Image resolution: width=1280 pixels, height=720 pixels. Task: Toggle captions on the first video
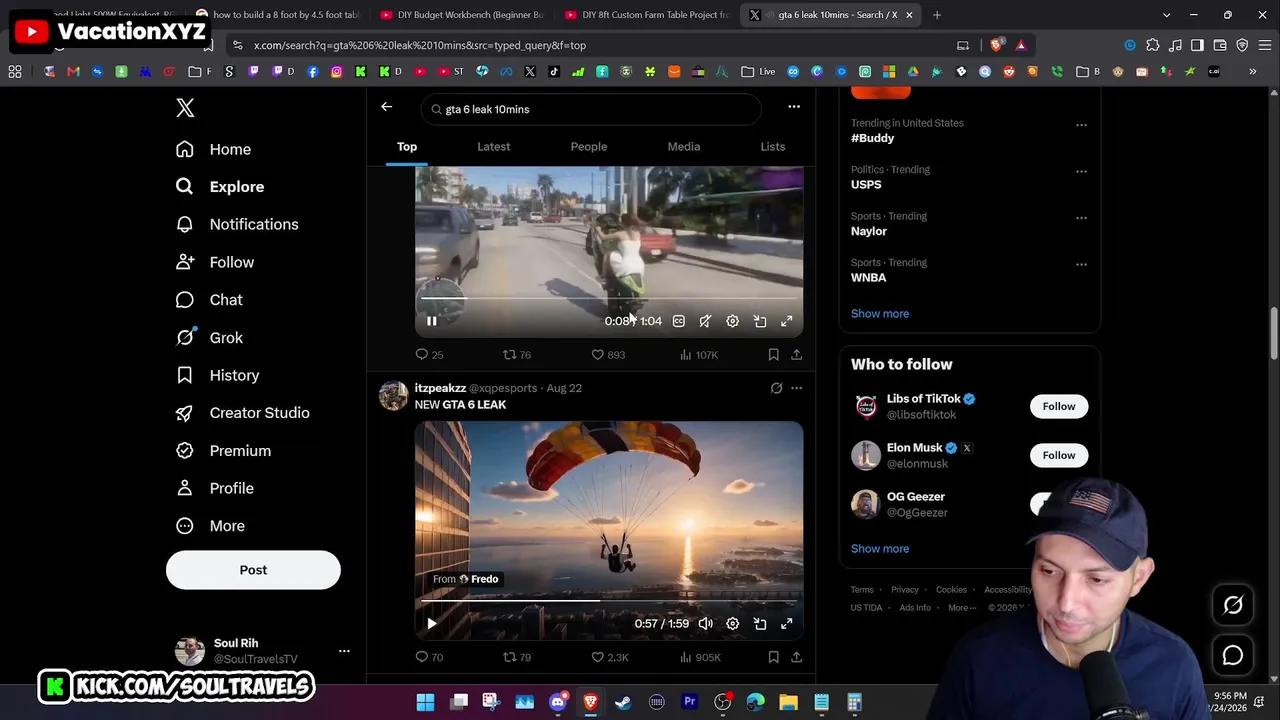pyautogui.click(x=678, y=321)
